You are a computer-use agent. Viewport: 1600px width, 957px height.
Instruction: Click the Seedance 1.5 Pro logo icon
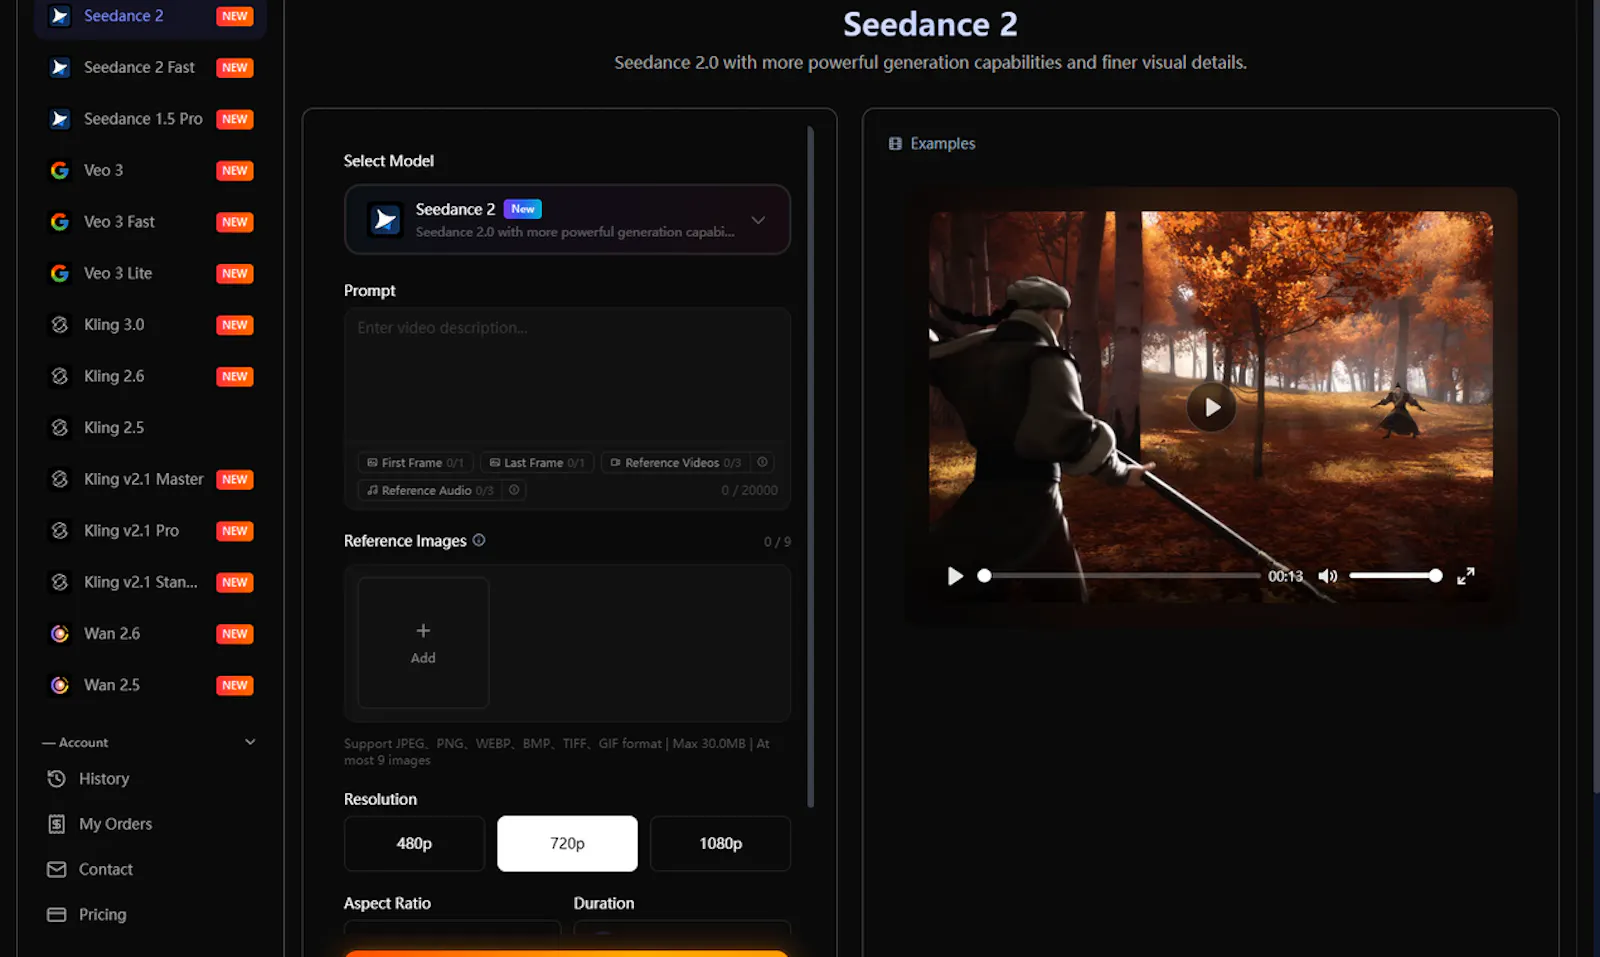(x=60, y=119)
